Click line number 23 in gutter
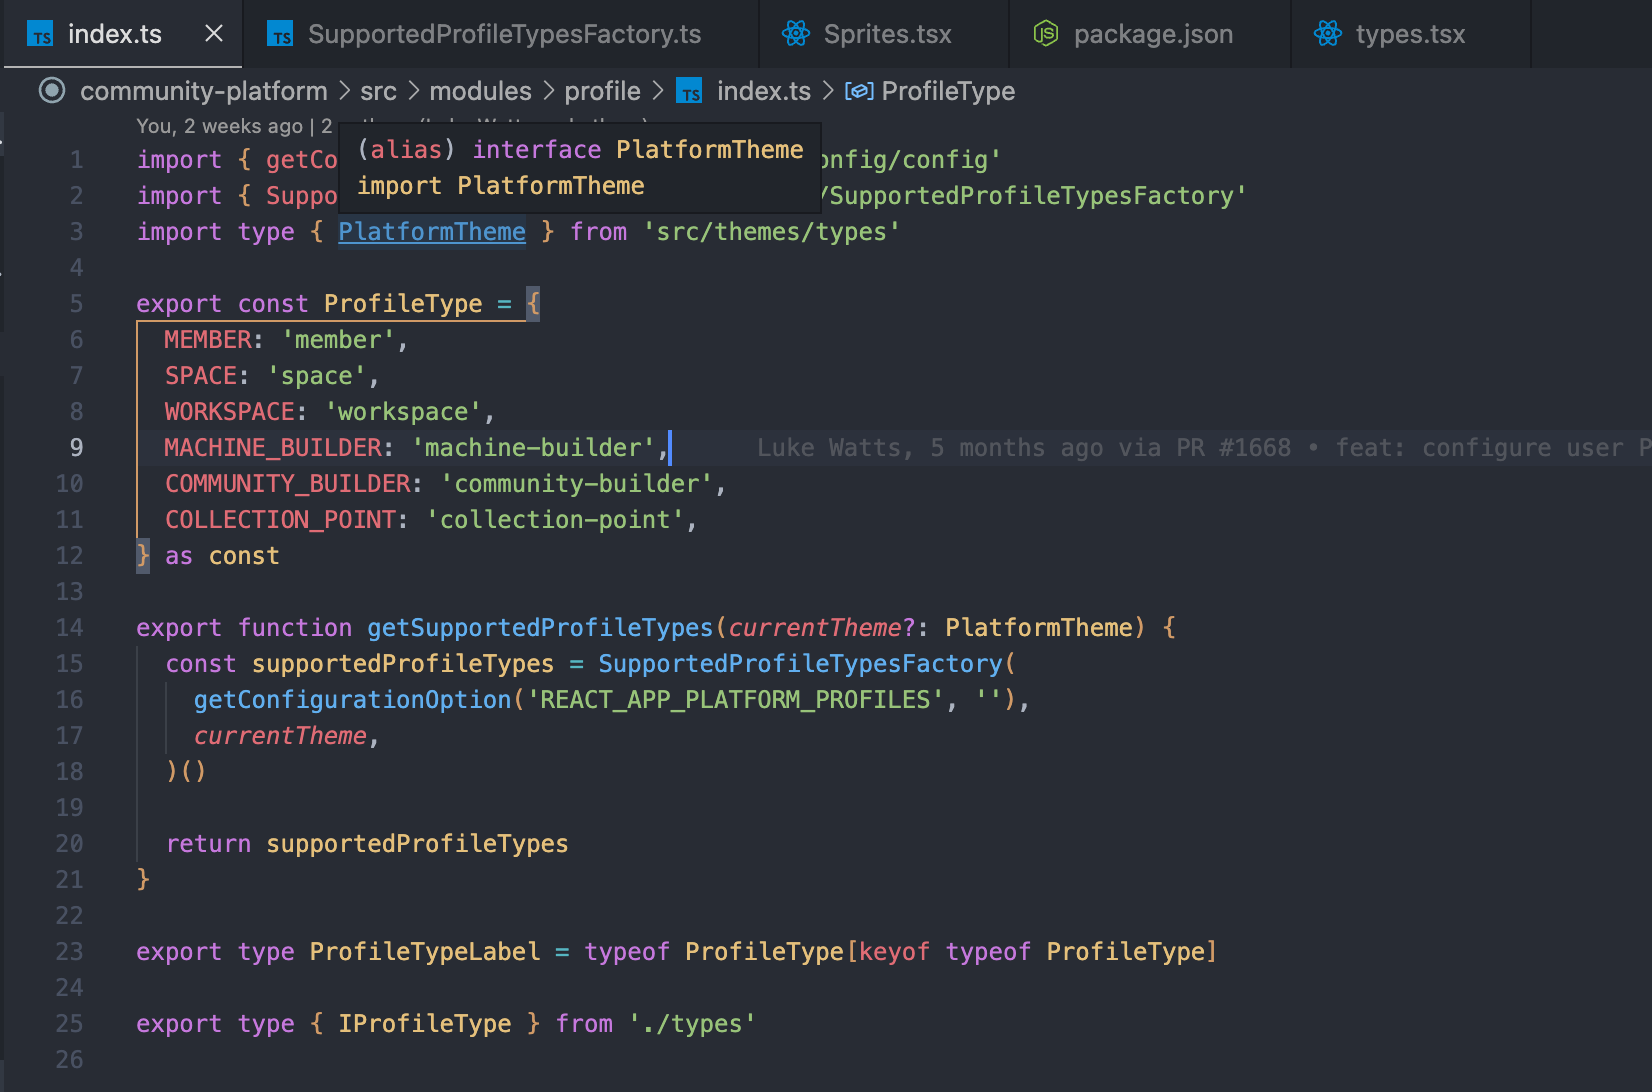Image resolution: width=1652 pixels, height=1092 pixels. click(69, 952)
